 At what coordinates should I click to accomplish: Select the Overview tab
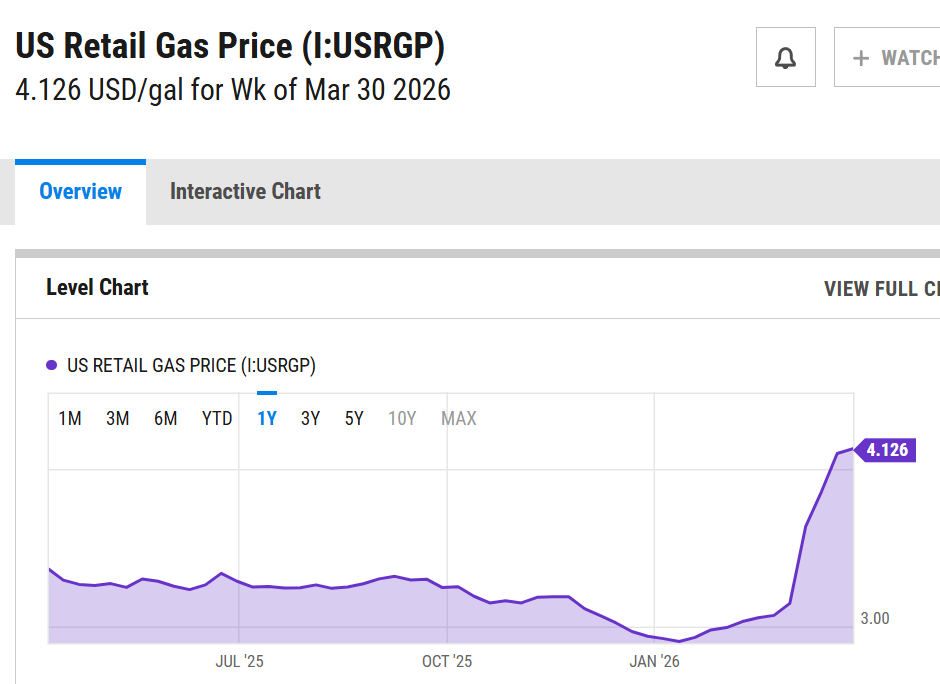(81, 191)
